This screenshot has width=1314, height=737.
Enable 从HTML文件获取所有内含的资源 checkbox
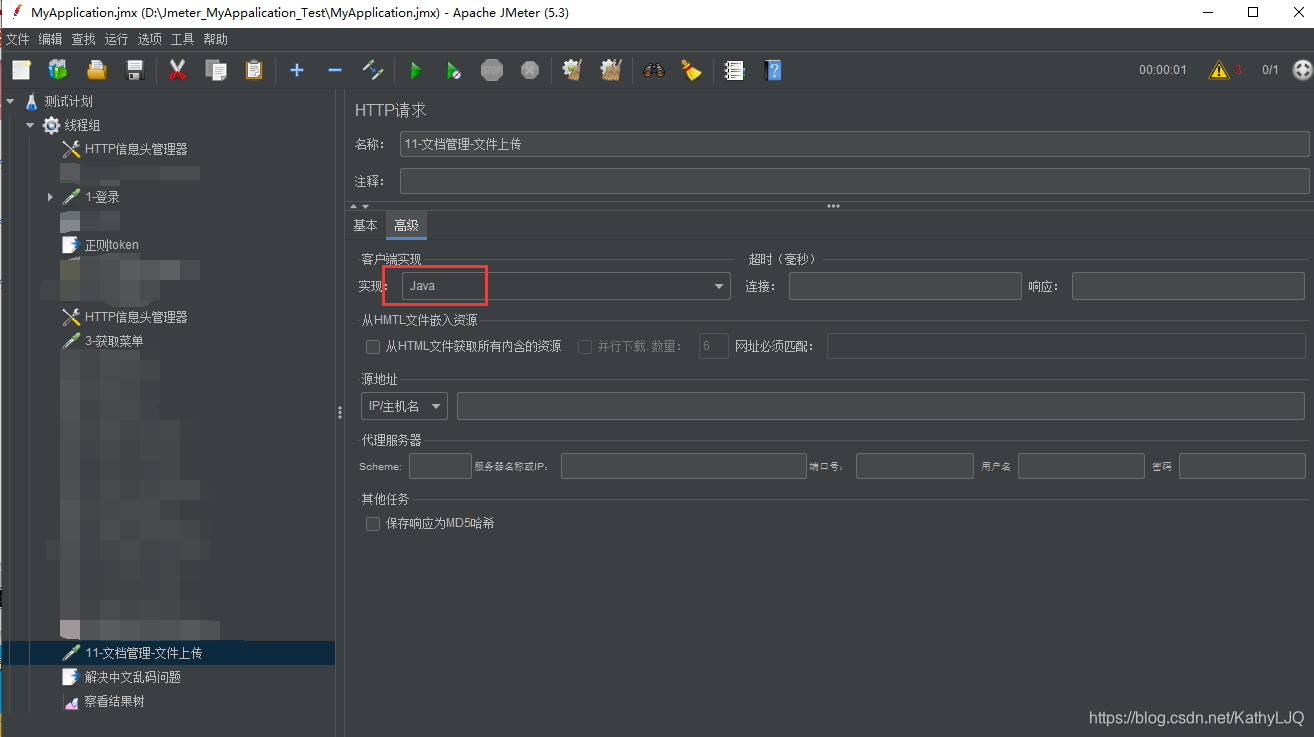(373, 346)
